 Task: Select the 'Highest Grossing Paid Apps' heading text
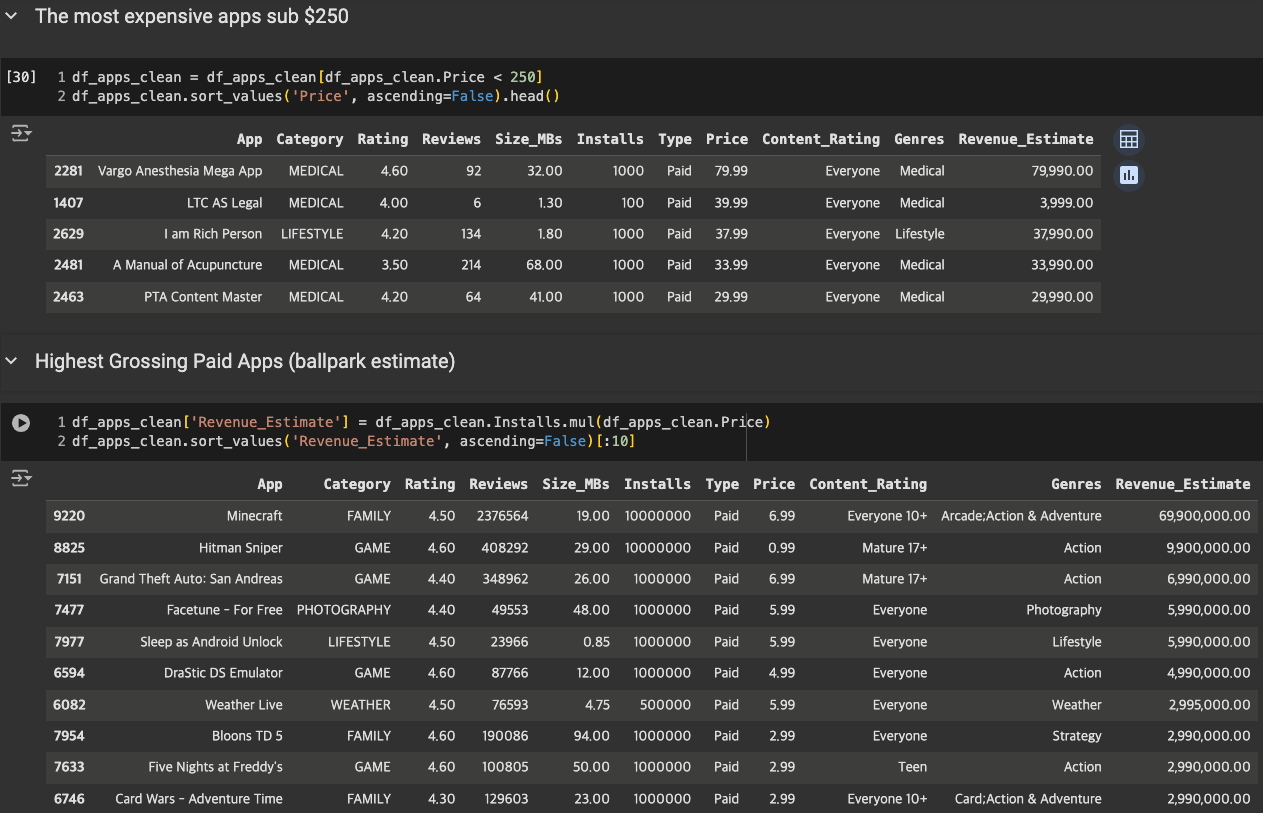(x=245, y=361)
